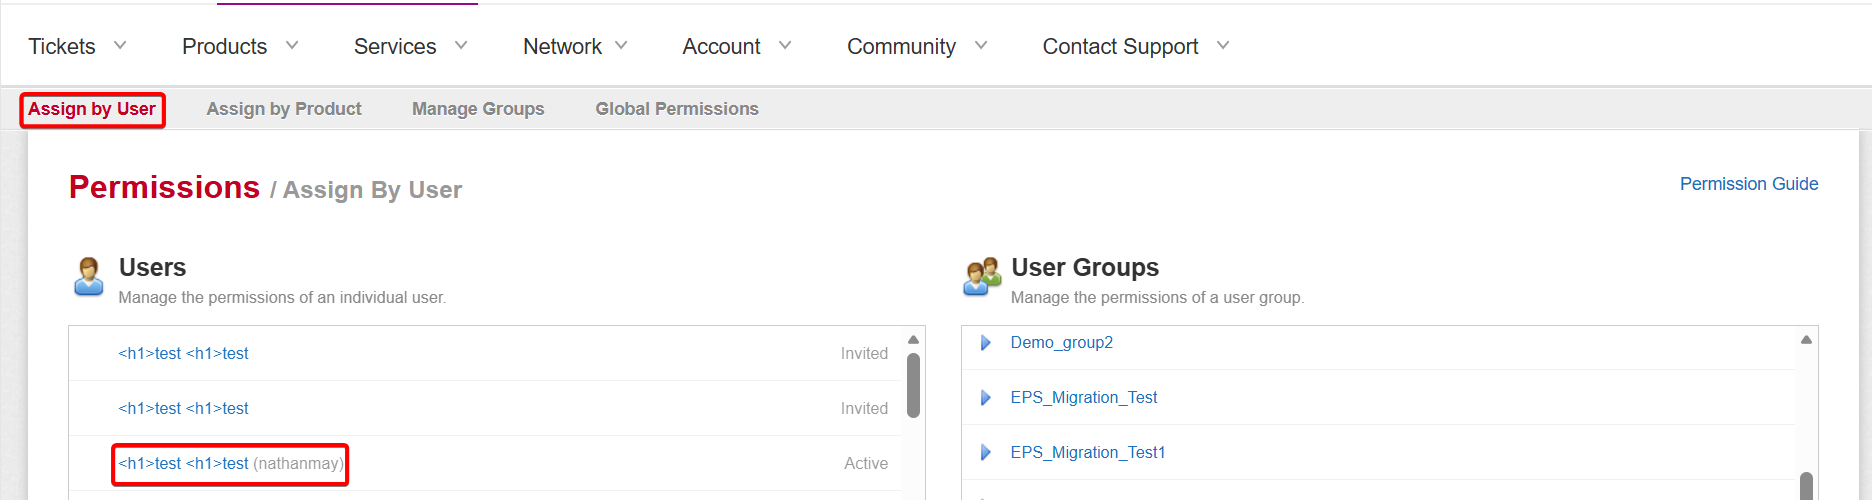Screen dimensions: 1872x500
Task: Click the User Groups people icon
Action: pyautogui.click(x=981, y=276)
